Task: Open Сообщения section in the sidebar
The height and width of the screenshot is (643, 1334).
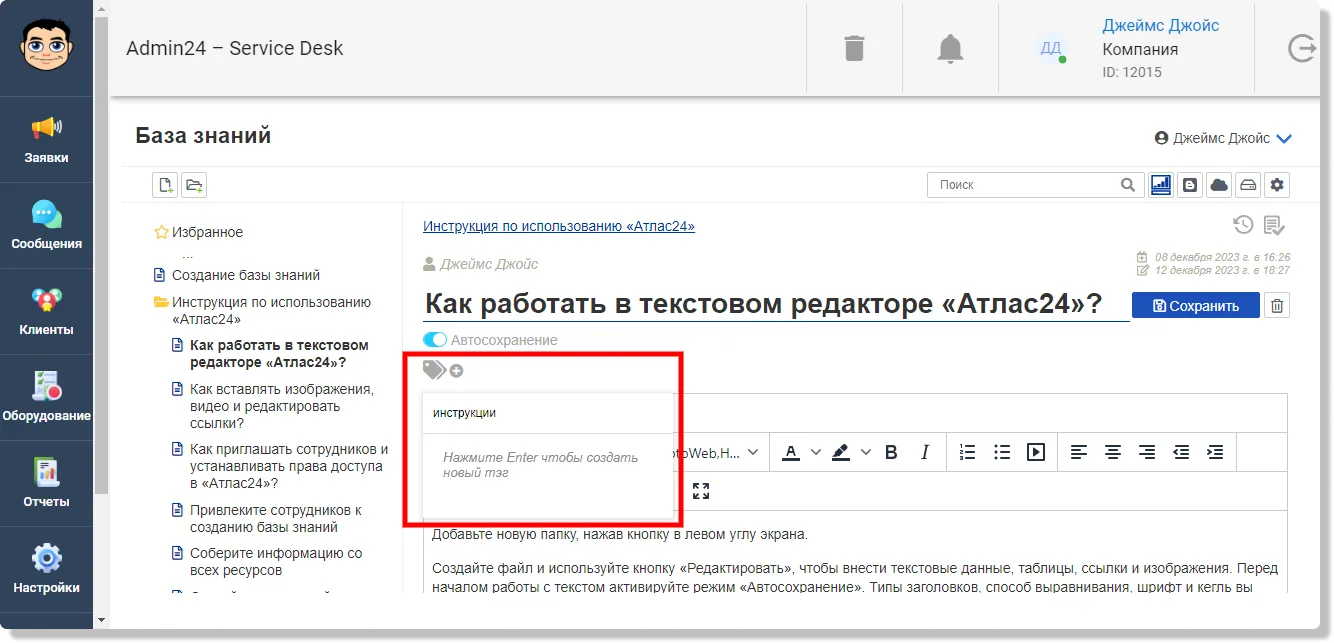Action: tap(46, 225)
